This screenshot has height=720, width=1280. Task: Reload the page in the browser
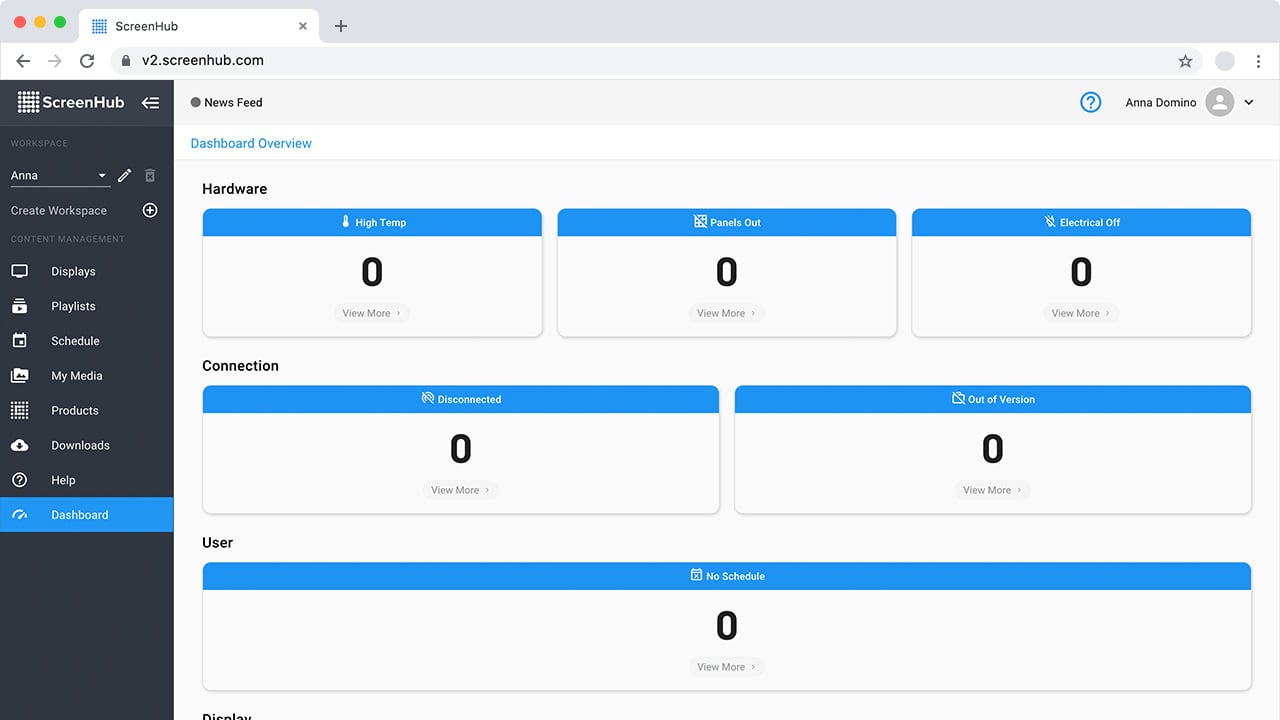click(x=87, y=61)
